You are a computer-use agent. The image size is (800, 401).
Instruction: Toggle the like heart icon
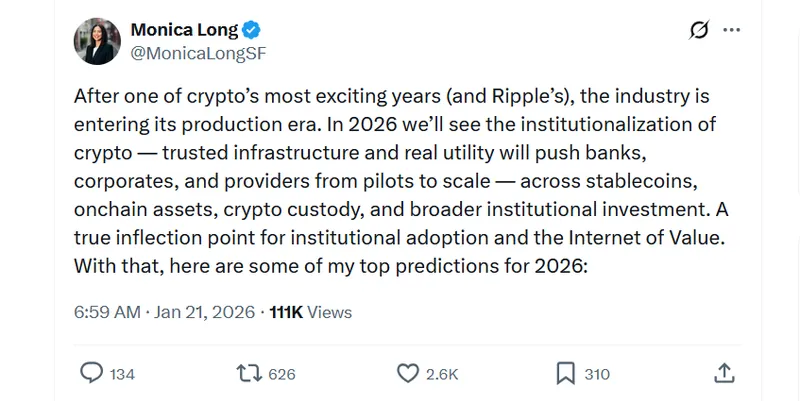[407, 373]
